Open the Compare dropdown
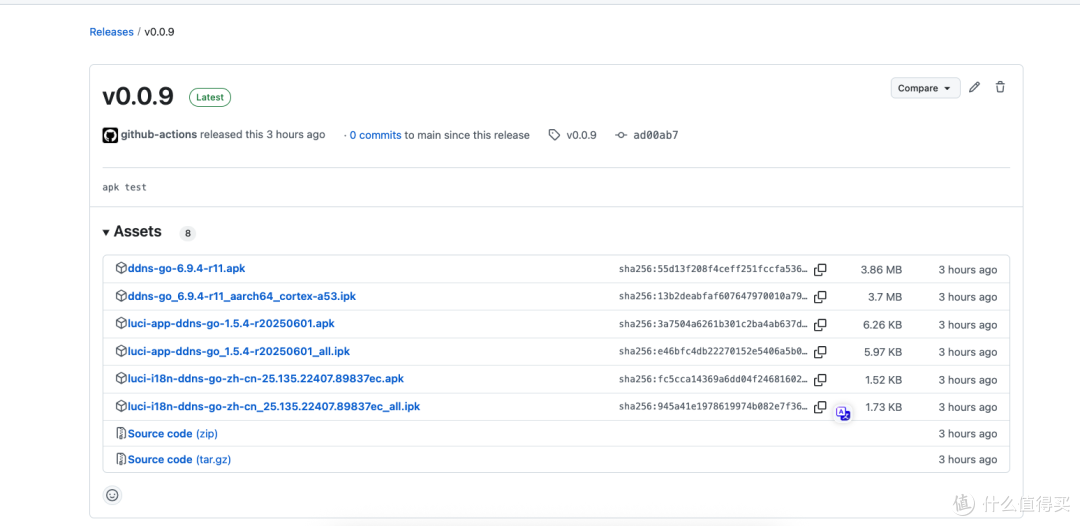 tap(925, 88)
